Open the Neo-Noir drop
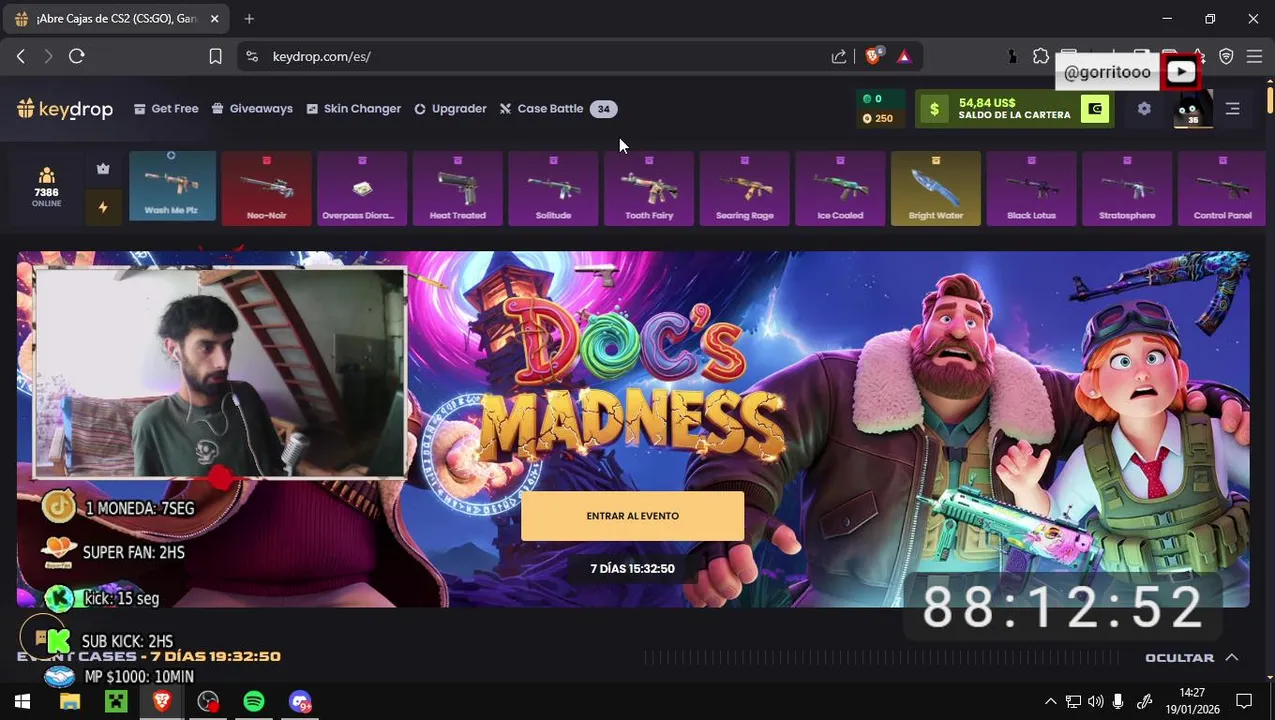This screenshot has width=1275, height=720. [x=266, y=188]
